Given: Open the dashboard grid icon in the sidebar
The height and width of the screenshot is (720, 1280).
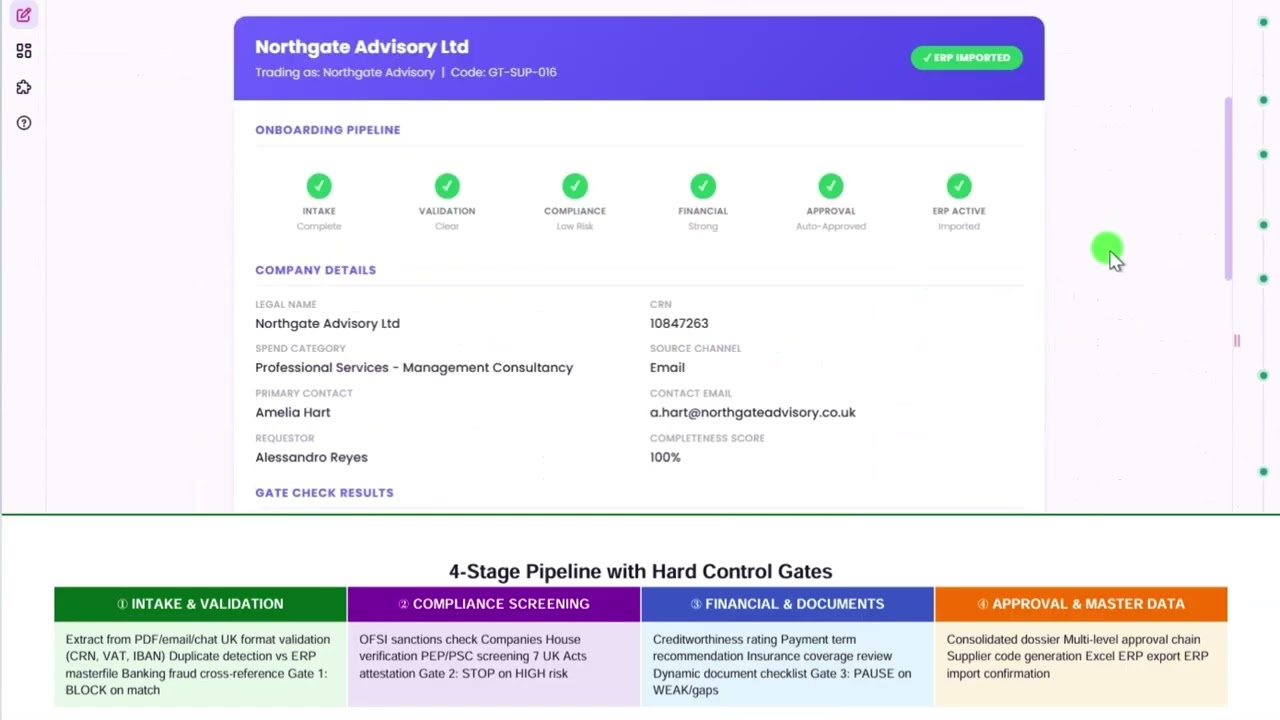Looking at the screenshot, I should click(24, 51).
